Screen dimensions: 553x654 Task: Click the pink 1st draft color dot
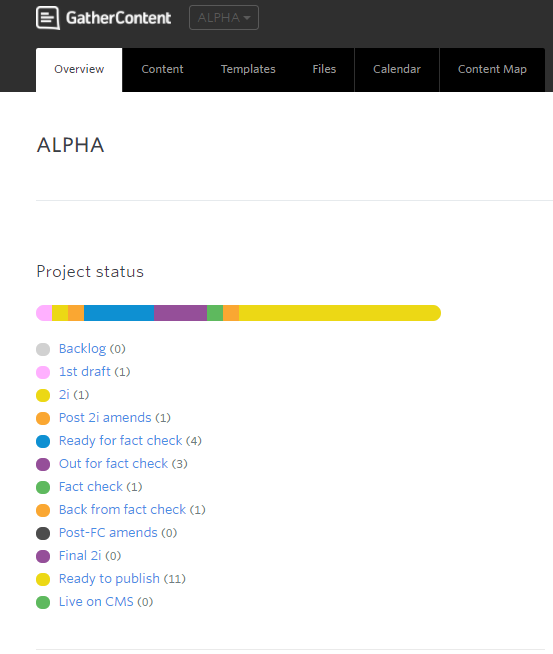coord(43,372)
